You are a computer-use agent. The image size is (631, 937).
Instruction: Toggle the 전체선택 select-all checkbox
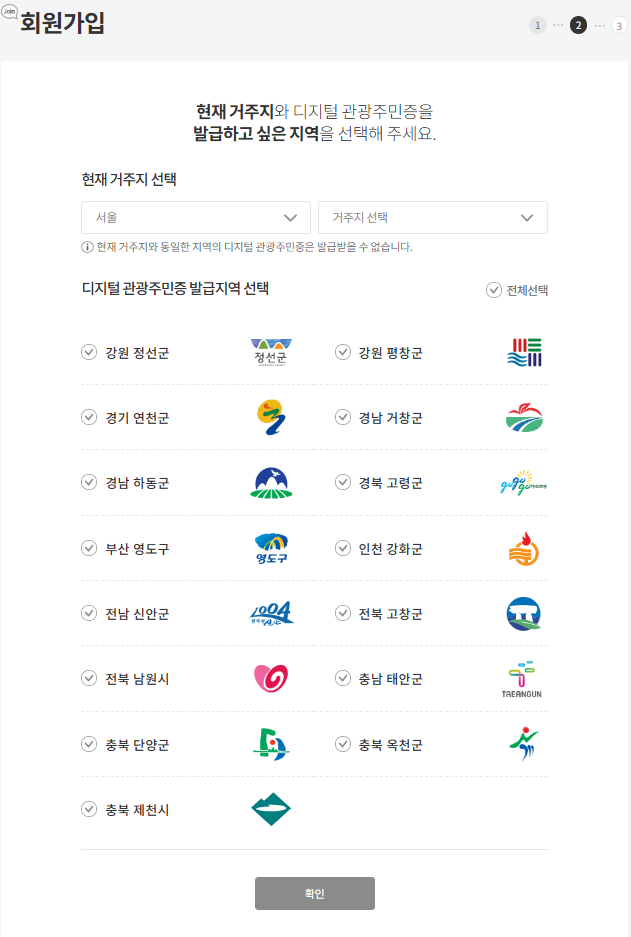(493, 289)
